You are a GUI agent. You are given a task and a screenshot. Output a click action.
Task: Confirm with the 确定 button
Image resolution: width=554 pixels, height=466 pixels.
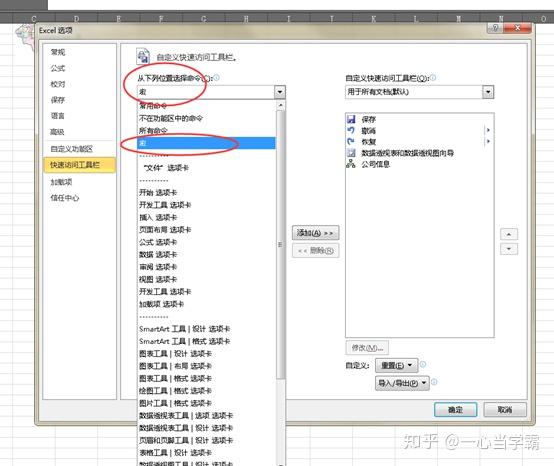[455, 410]
